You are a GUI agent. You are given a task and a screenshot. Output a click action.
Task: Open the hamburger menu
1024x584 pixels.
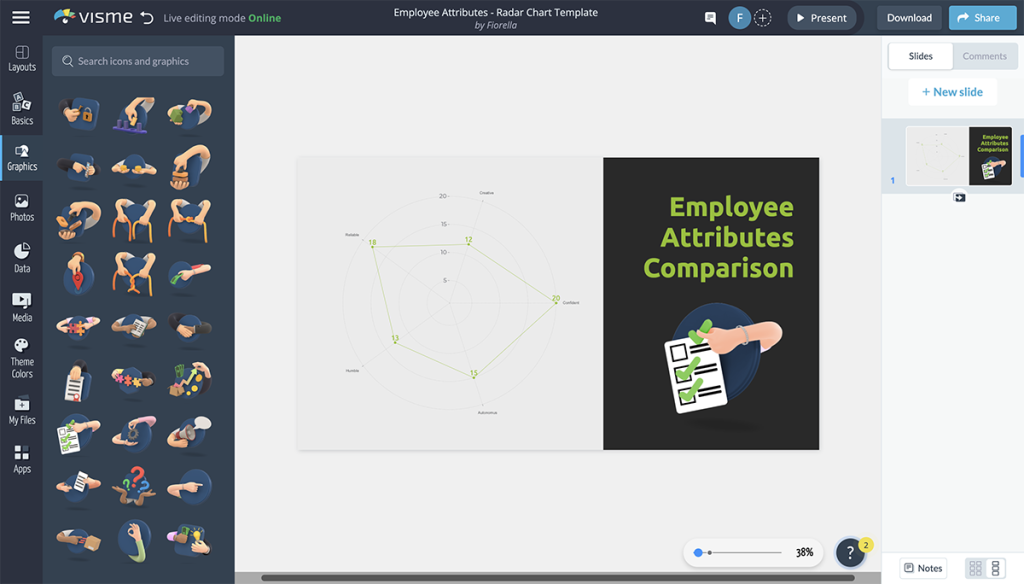point(21,16)
